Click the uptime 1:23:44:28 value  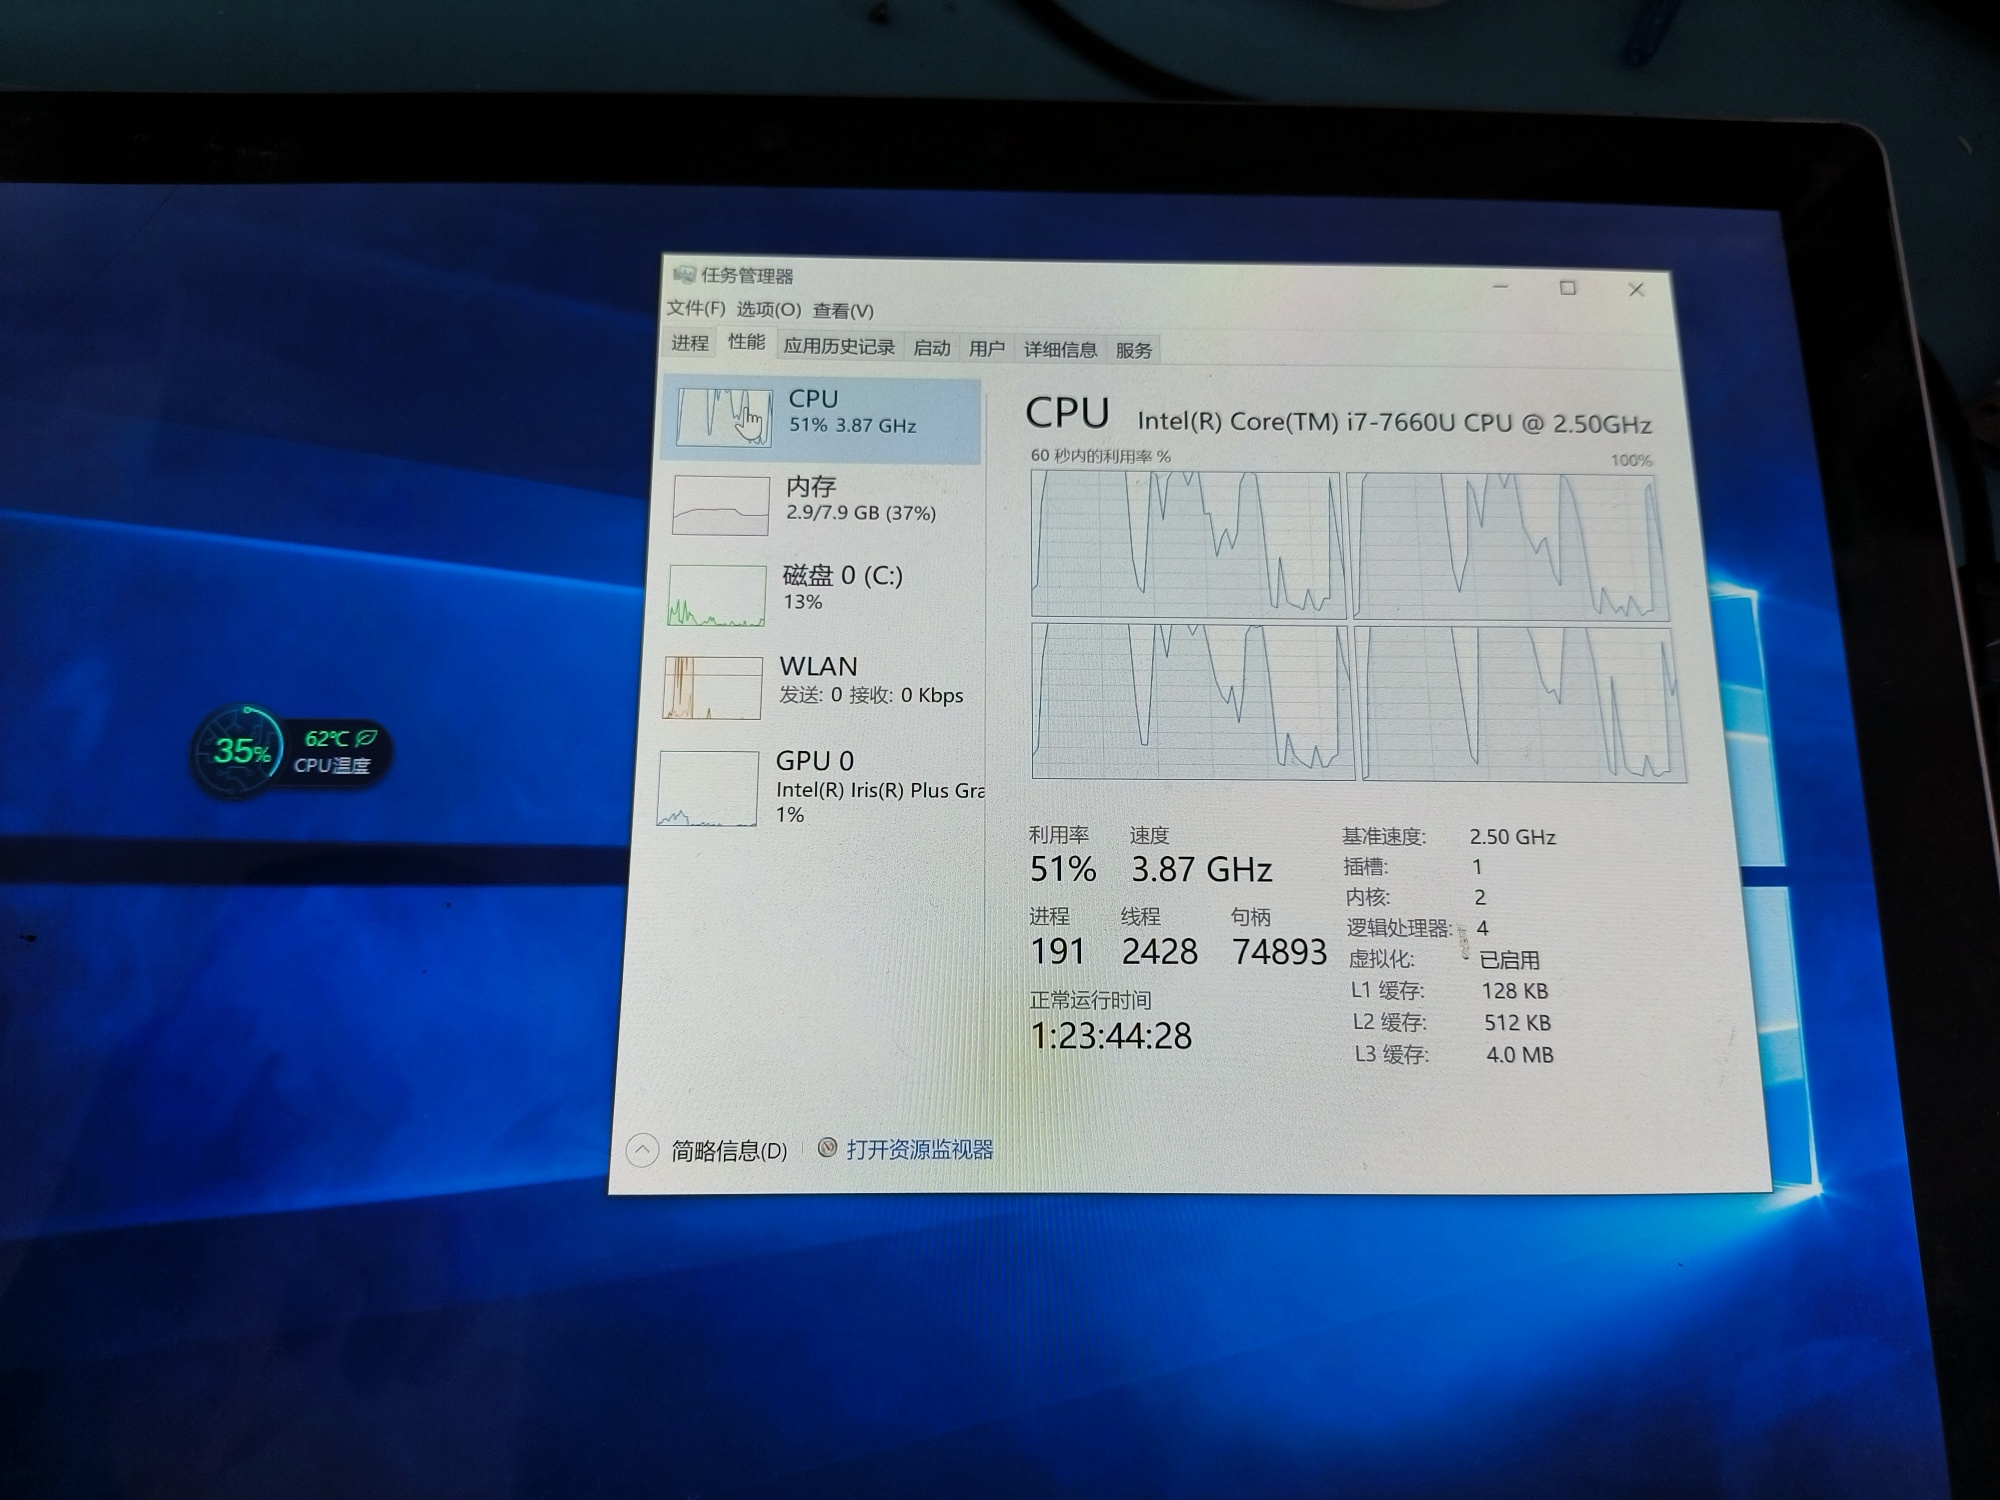pos(1111,1036)
